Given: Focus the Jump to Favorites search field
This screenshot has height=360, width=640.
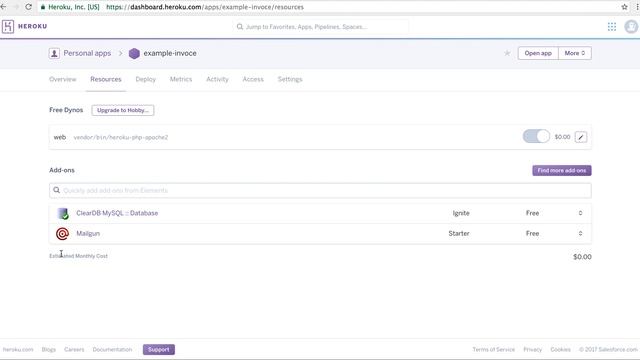Looking at the screenshot, I should point(320,27).
